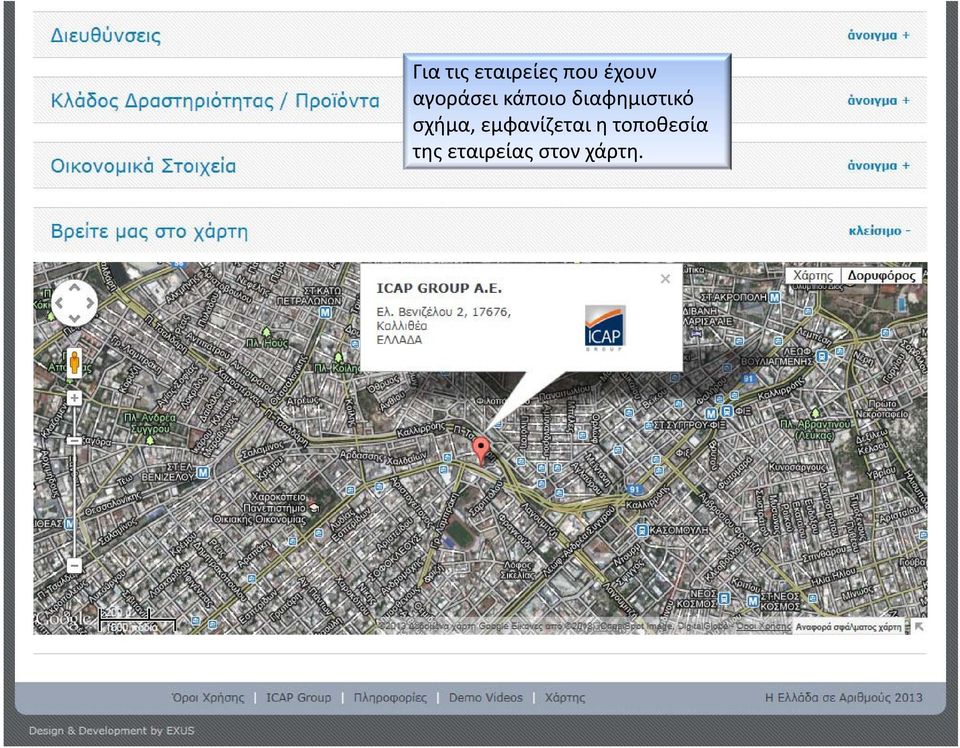The height and width of the screenshot is (748, 960).
Task: Select the ΣΤ.ΕΛ.ΒΕΝΙΖΕΛΟΥ metro station icon
Action: pyautogui.click(x=203, y=472)
